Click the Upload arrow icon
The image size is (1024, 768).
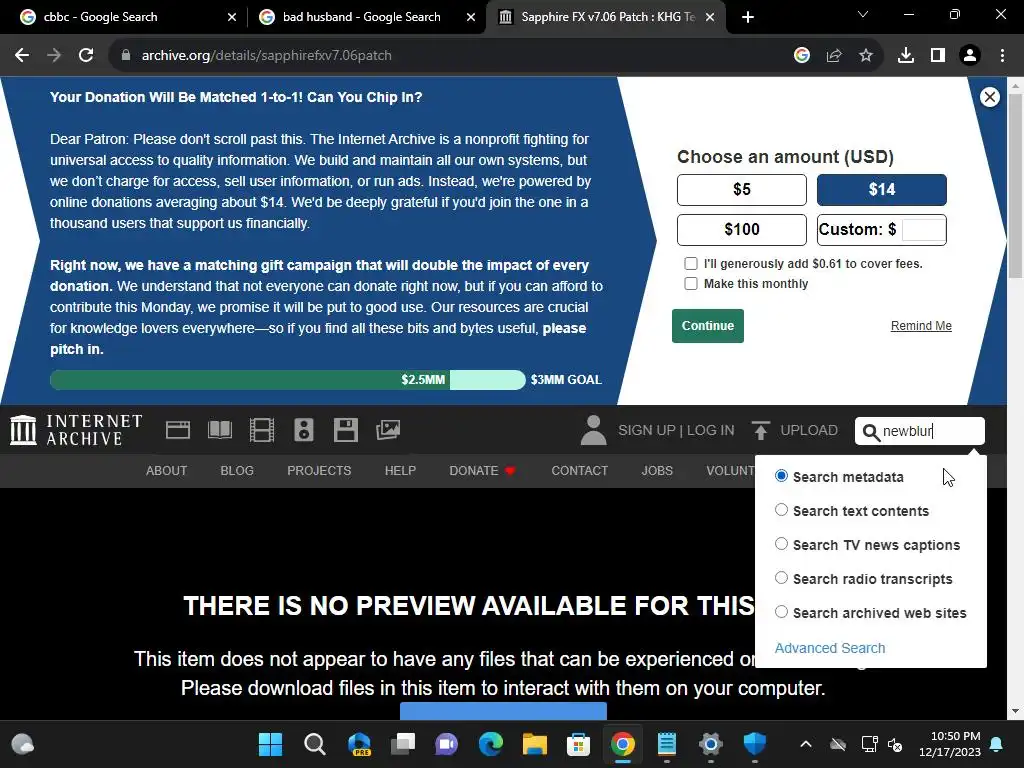[x=760, y=430]
